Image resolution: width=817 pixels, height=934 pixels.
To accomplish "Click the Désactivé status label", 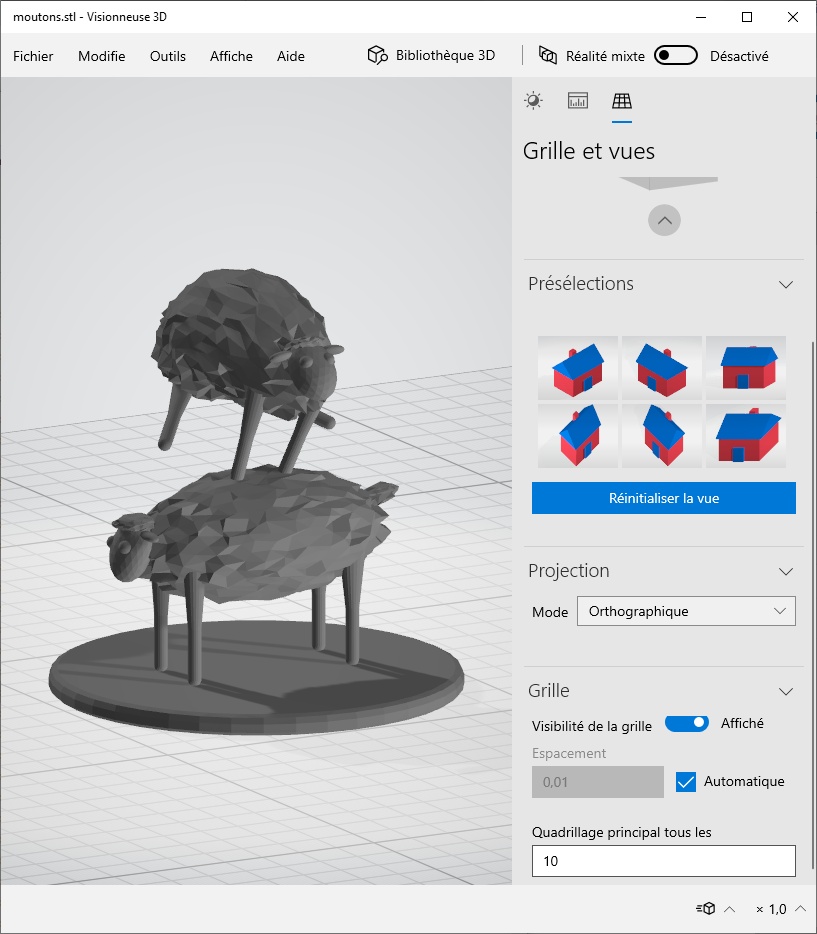I will click(739, 56).
